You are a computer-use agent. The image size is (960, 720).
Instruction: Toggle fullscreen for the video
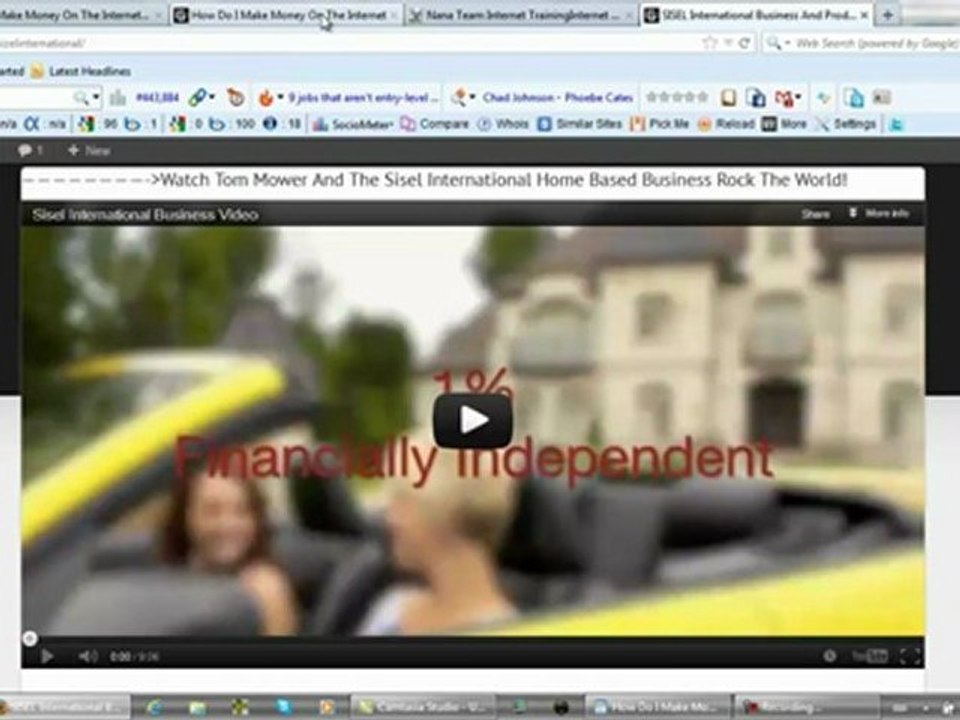[x=910, y=656]
